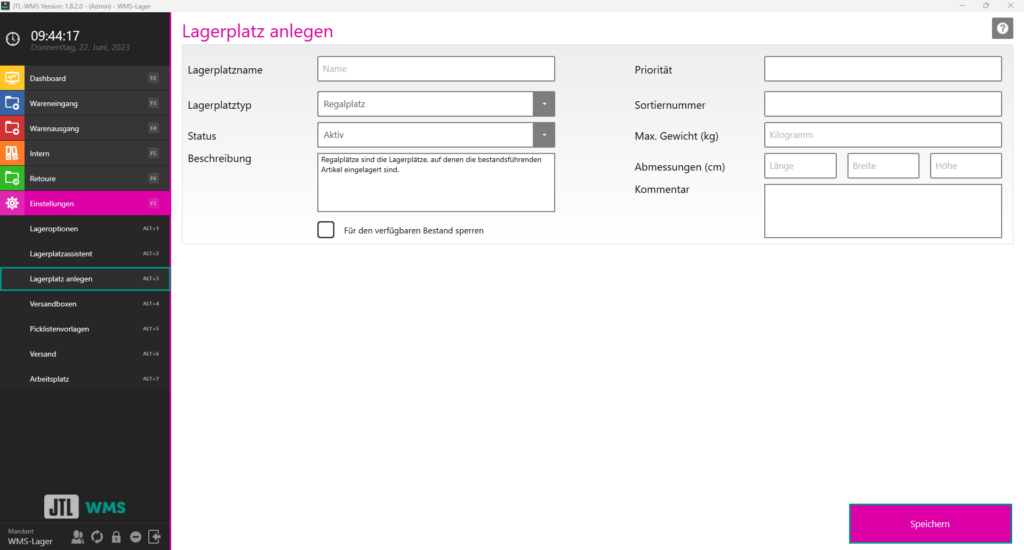Image resolution: width=1024 pixels, height=550 pixels.
Task: Click the 'Lagerplatz anlegen' page heading
Action: pyautogui.click(x=257, y=31)
